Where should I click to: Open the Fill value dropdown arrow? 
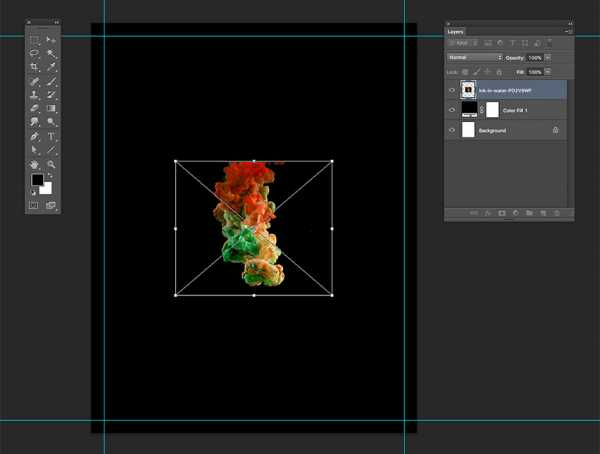[548, 72]
